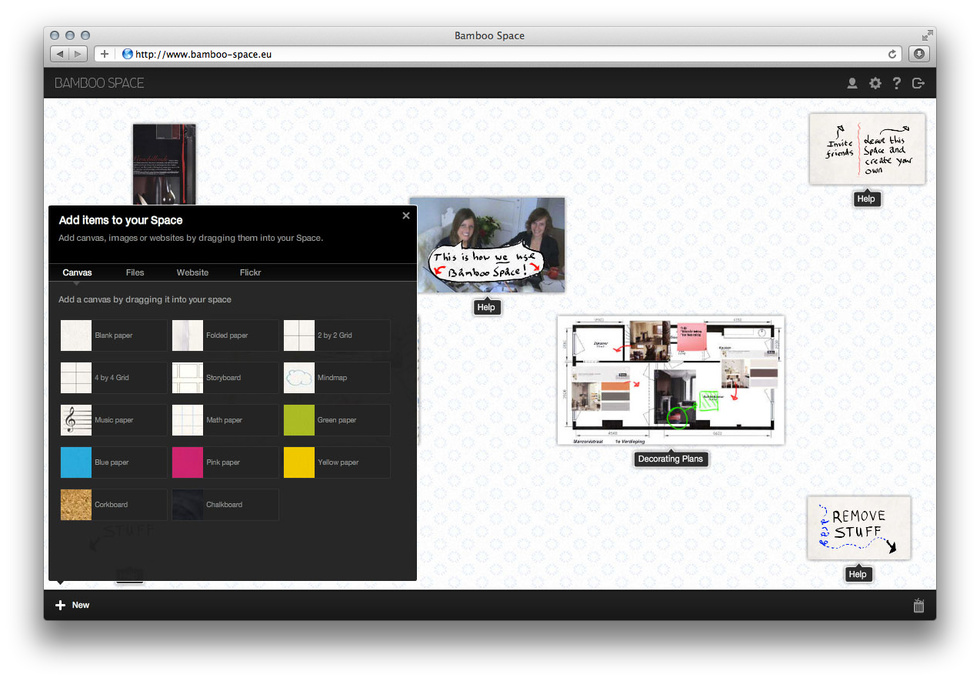The height and width of the screenshot is (681, 980).
Task: Close the Add items panel
Action: tap(406, 216)
